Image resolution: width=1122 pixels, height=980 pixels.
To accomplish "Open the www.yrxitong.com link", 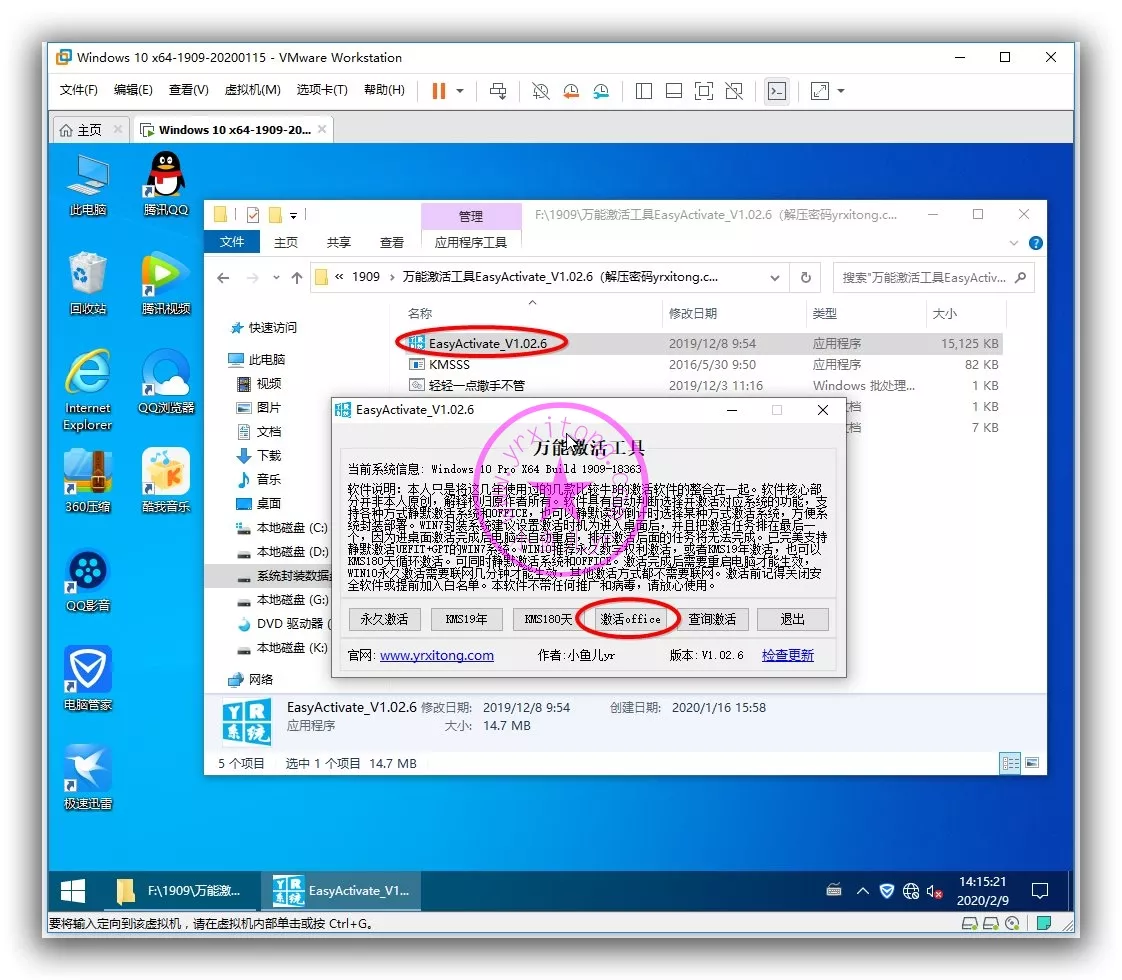I will 437,655.
